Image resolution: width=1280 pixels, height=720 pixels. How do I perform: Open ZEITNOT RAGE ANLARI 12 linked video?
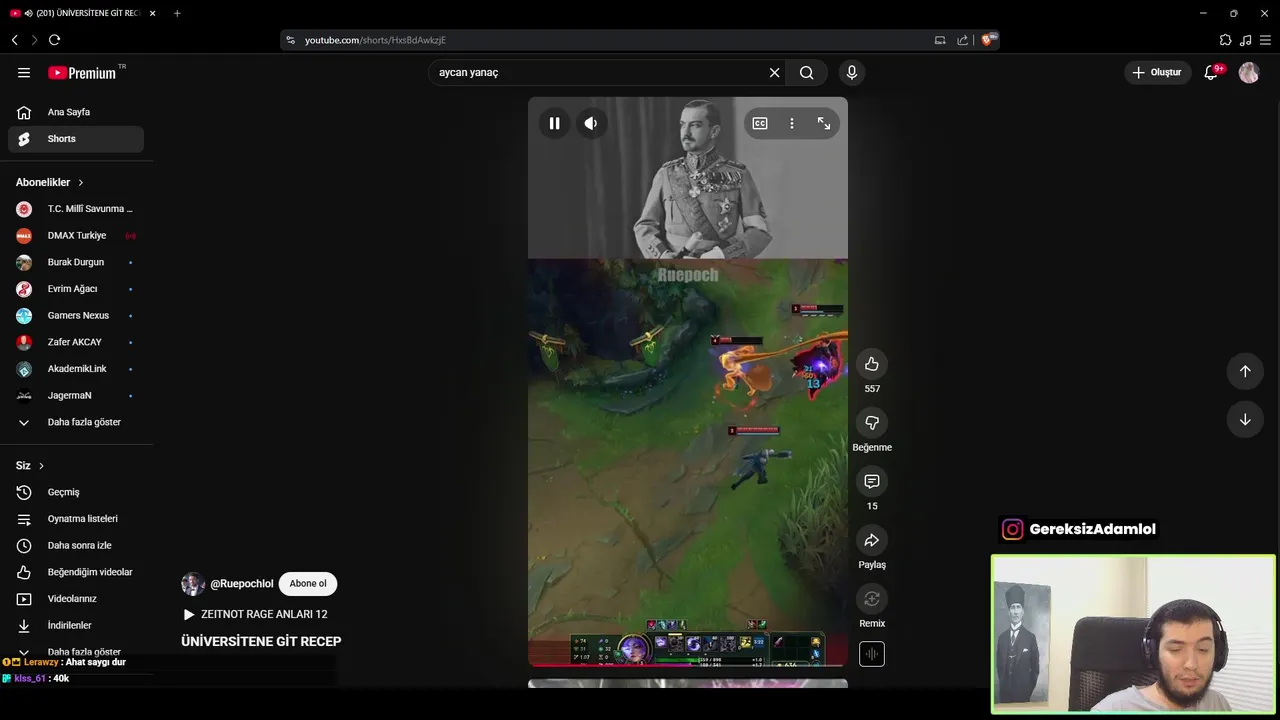(256, 614)
